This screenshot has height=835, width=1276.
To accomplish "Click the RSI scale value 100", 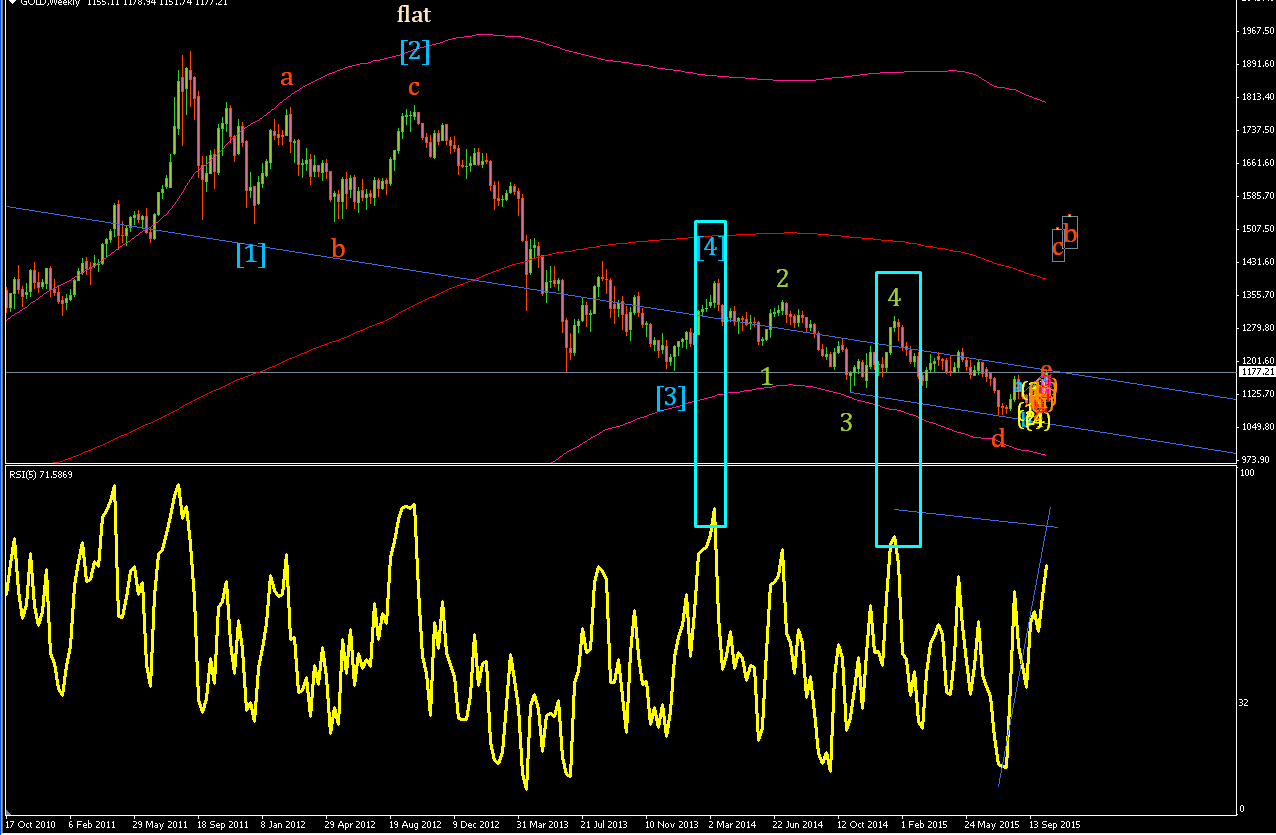I will [1247, 473].
